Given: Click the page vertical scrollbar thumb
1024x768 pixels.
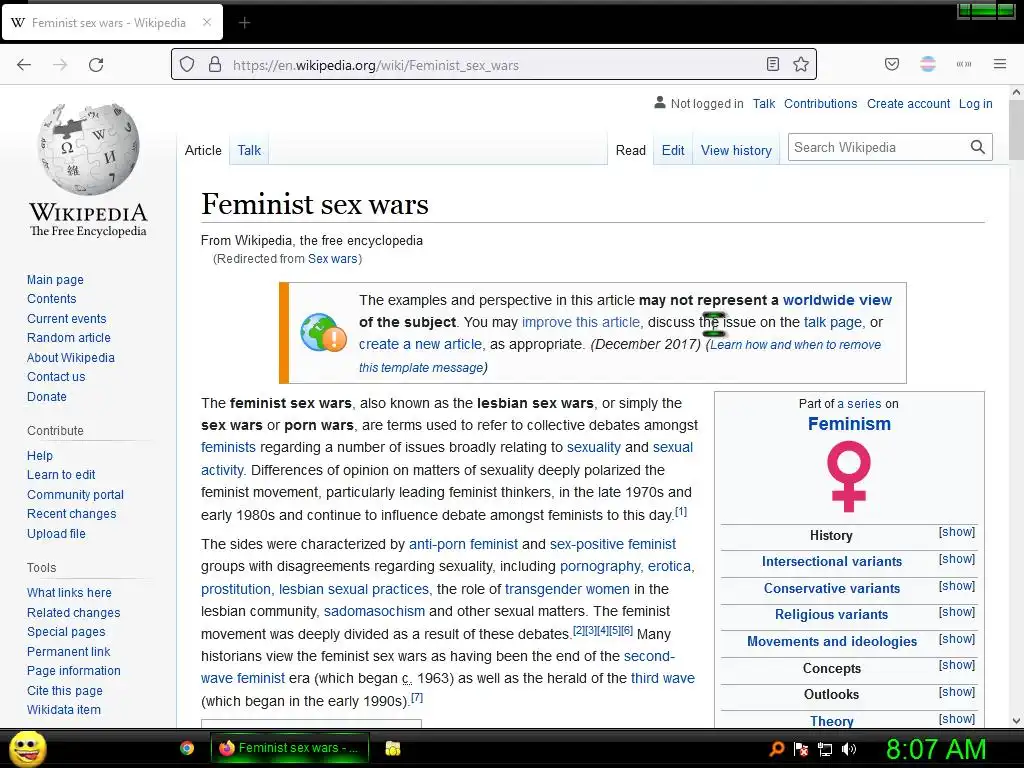Looking at the screenshot, I should [x=1016, y=131].
